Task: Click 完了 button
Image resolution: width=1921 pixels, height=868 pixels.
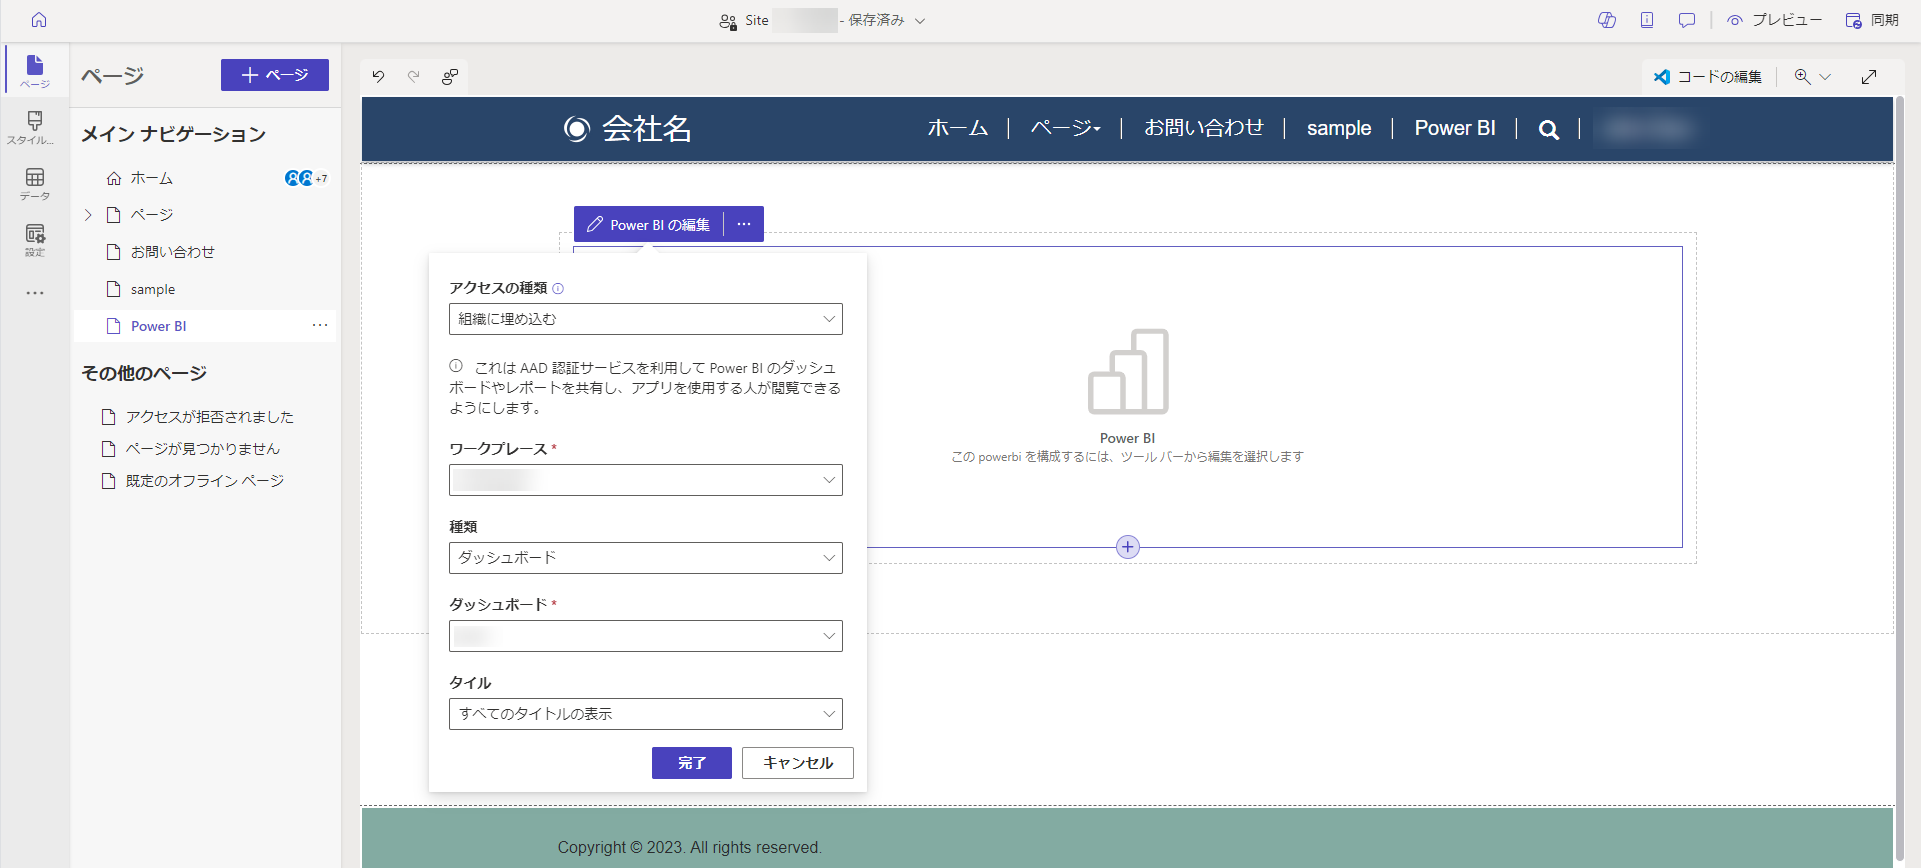Action: pyautogui.click(x=692, y=763)
